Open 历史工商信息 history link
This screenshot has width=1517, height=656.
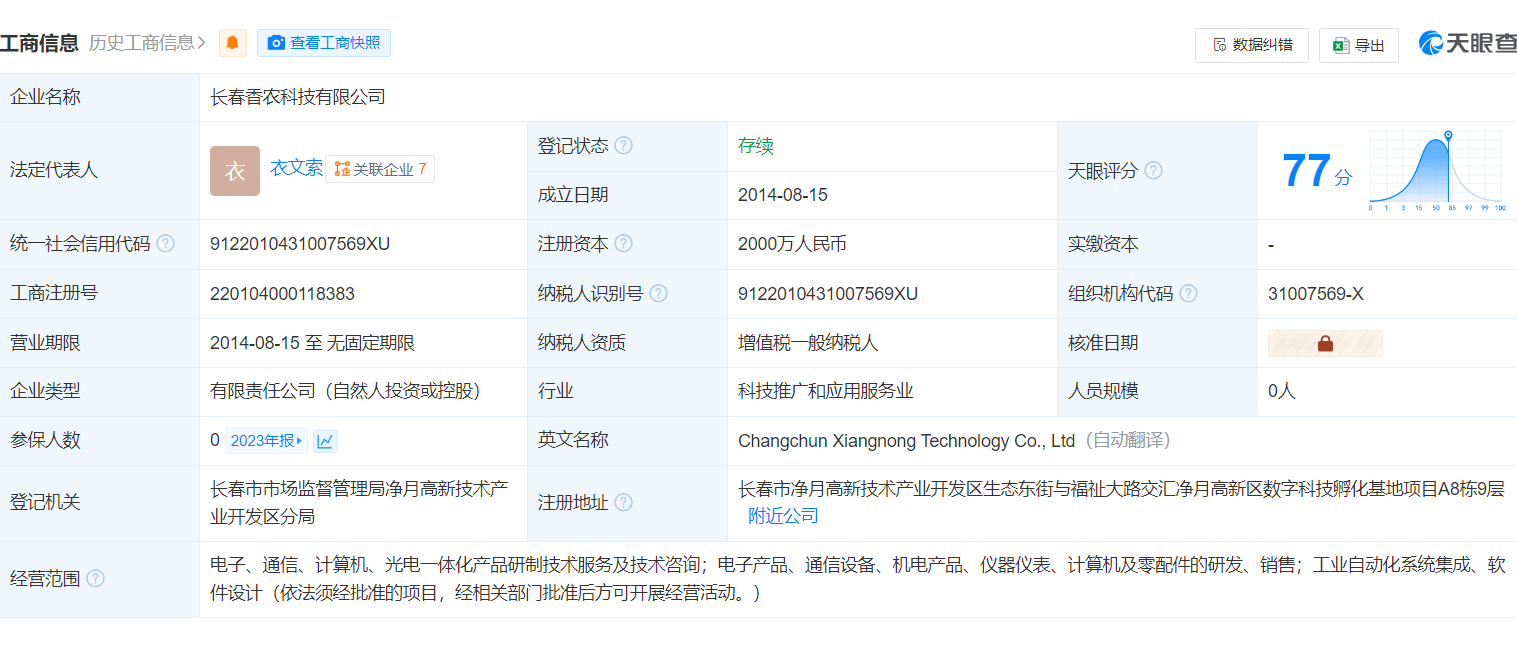coord(147,43)
